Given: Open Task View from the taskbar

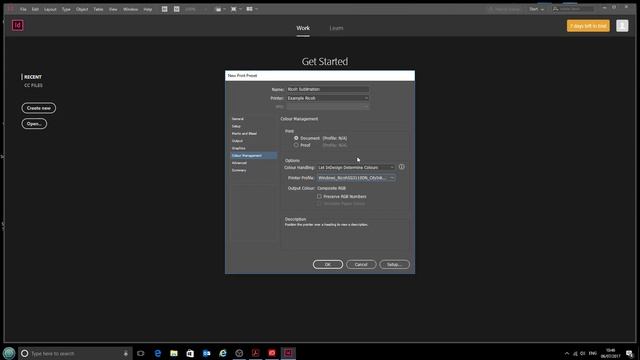Looking at the screenshot, I should coord(141,353).
